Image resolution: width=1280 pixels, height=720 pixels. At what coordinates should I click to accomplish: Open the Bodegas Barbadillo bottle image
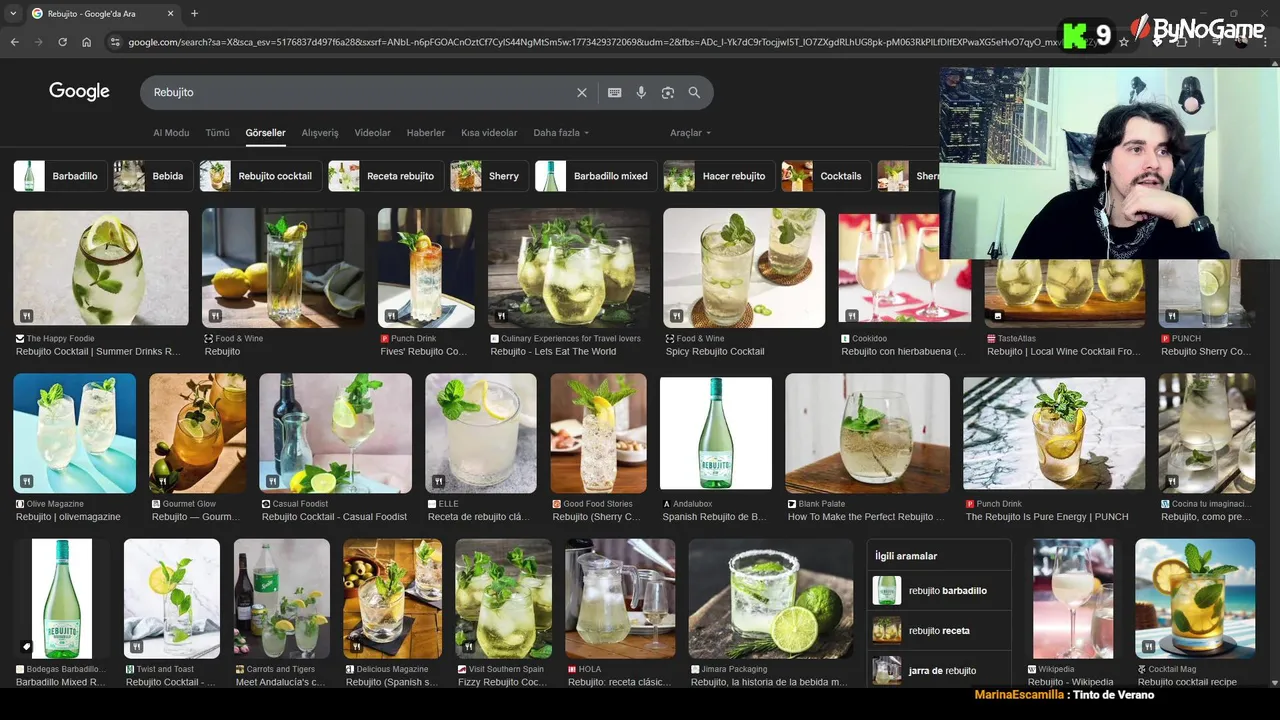click(x=61, y=599)
